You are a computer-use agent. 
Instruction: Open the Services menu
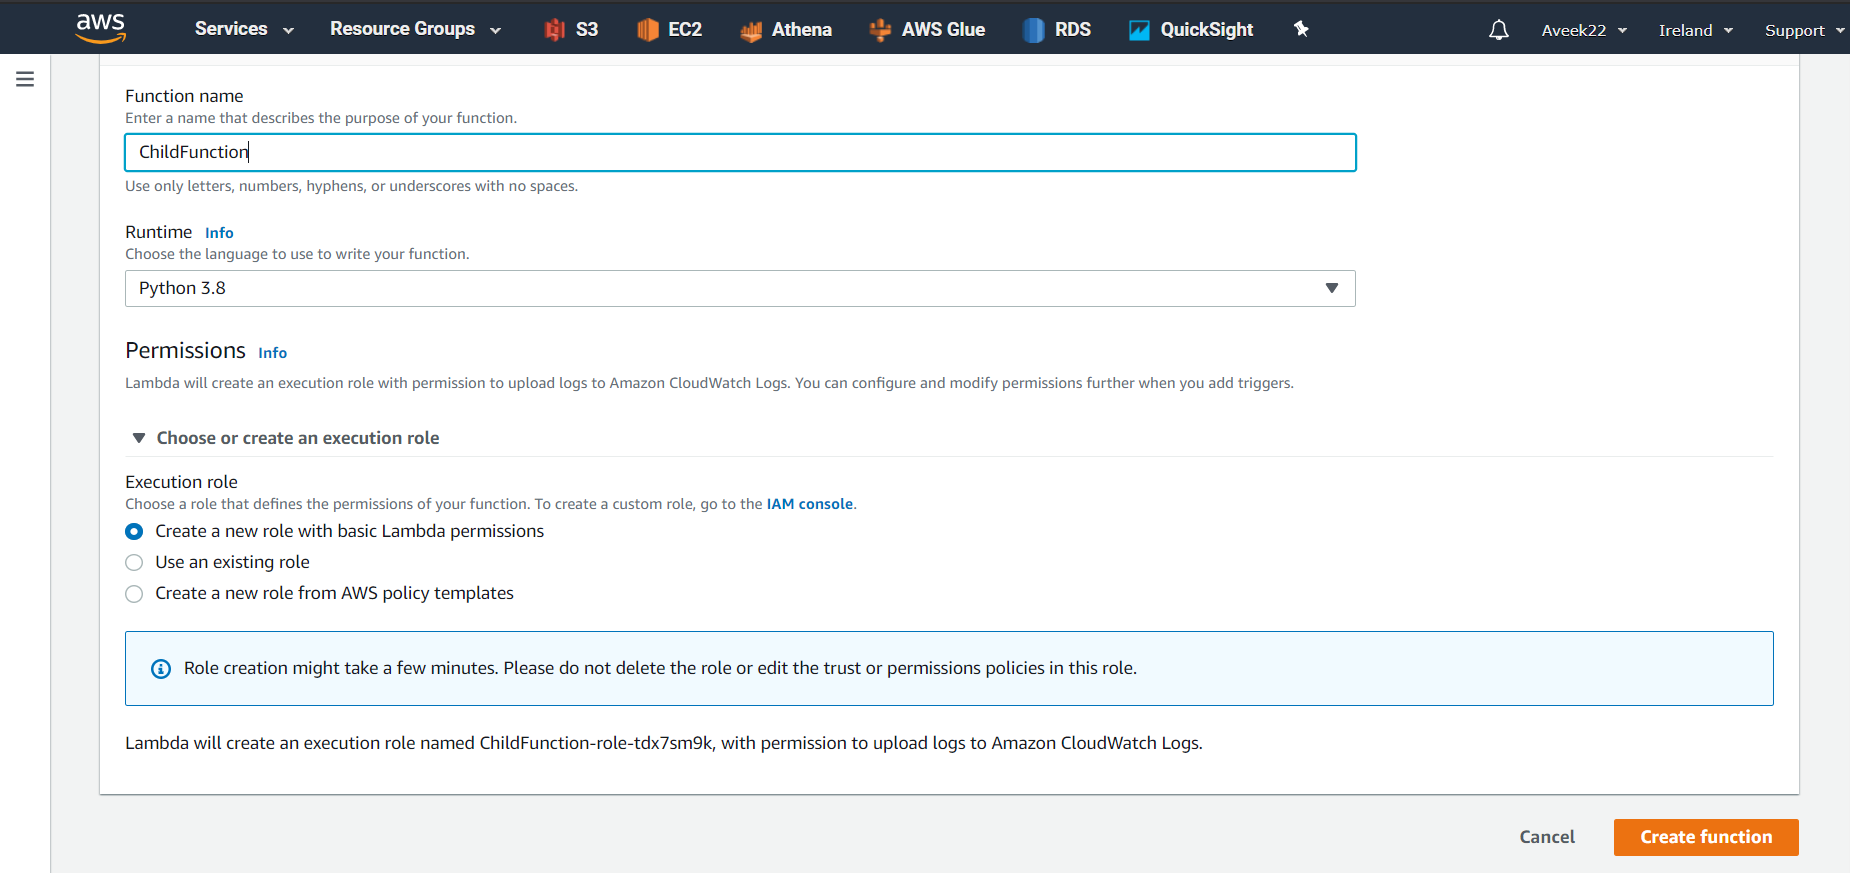(244, 29)
